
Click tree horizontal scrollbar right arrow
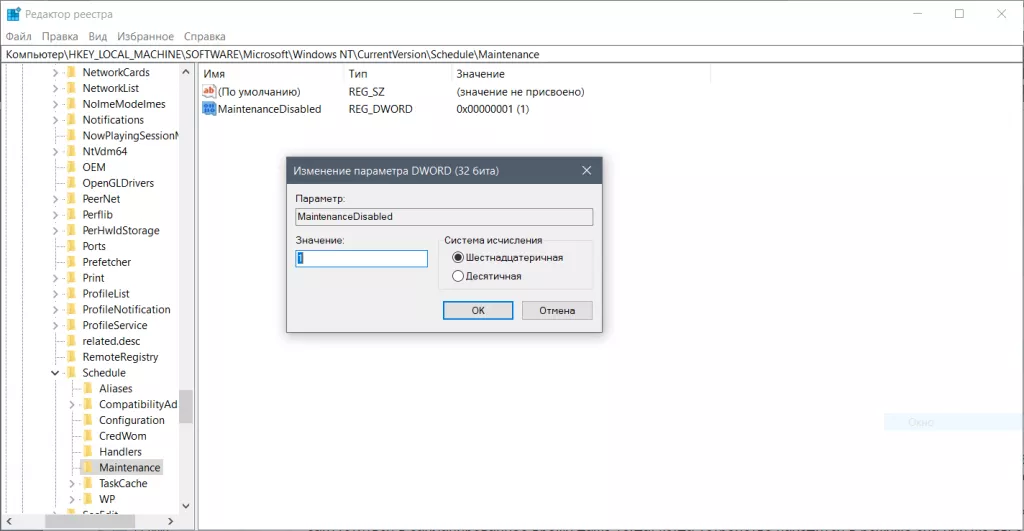click(170, 521)
